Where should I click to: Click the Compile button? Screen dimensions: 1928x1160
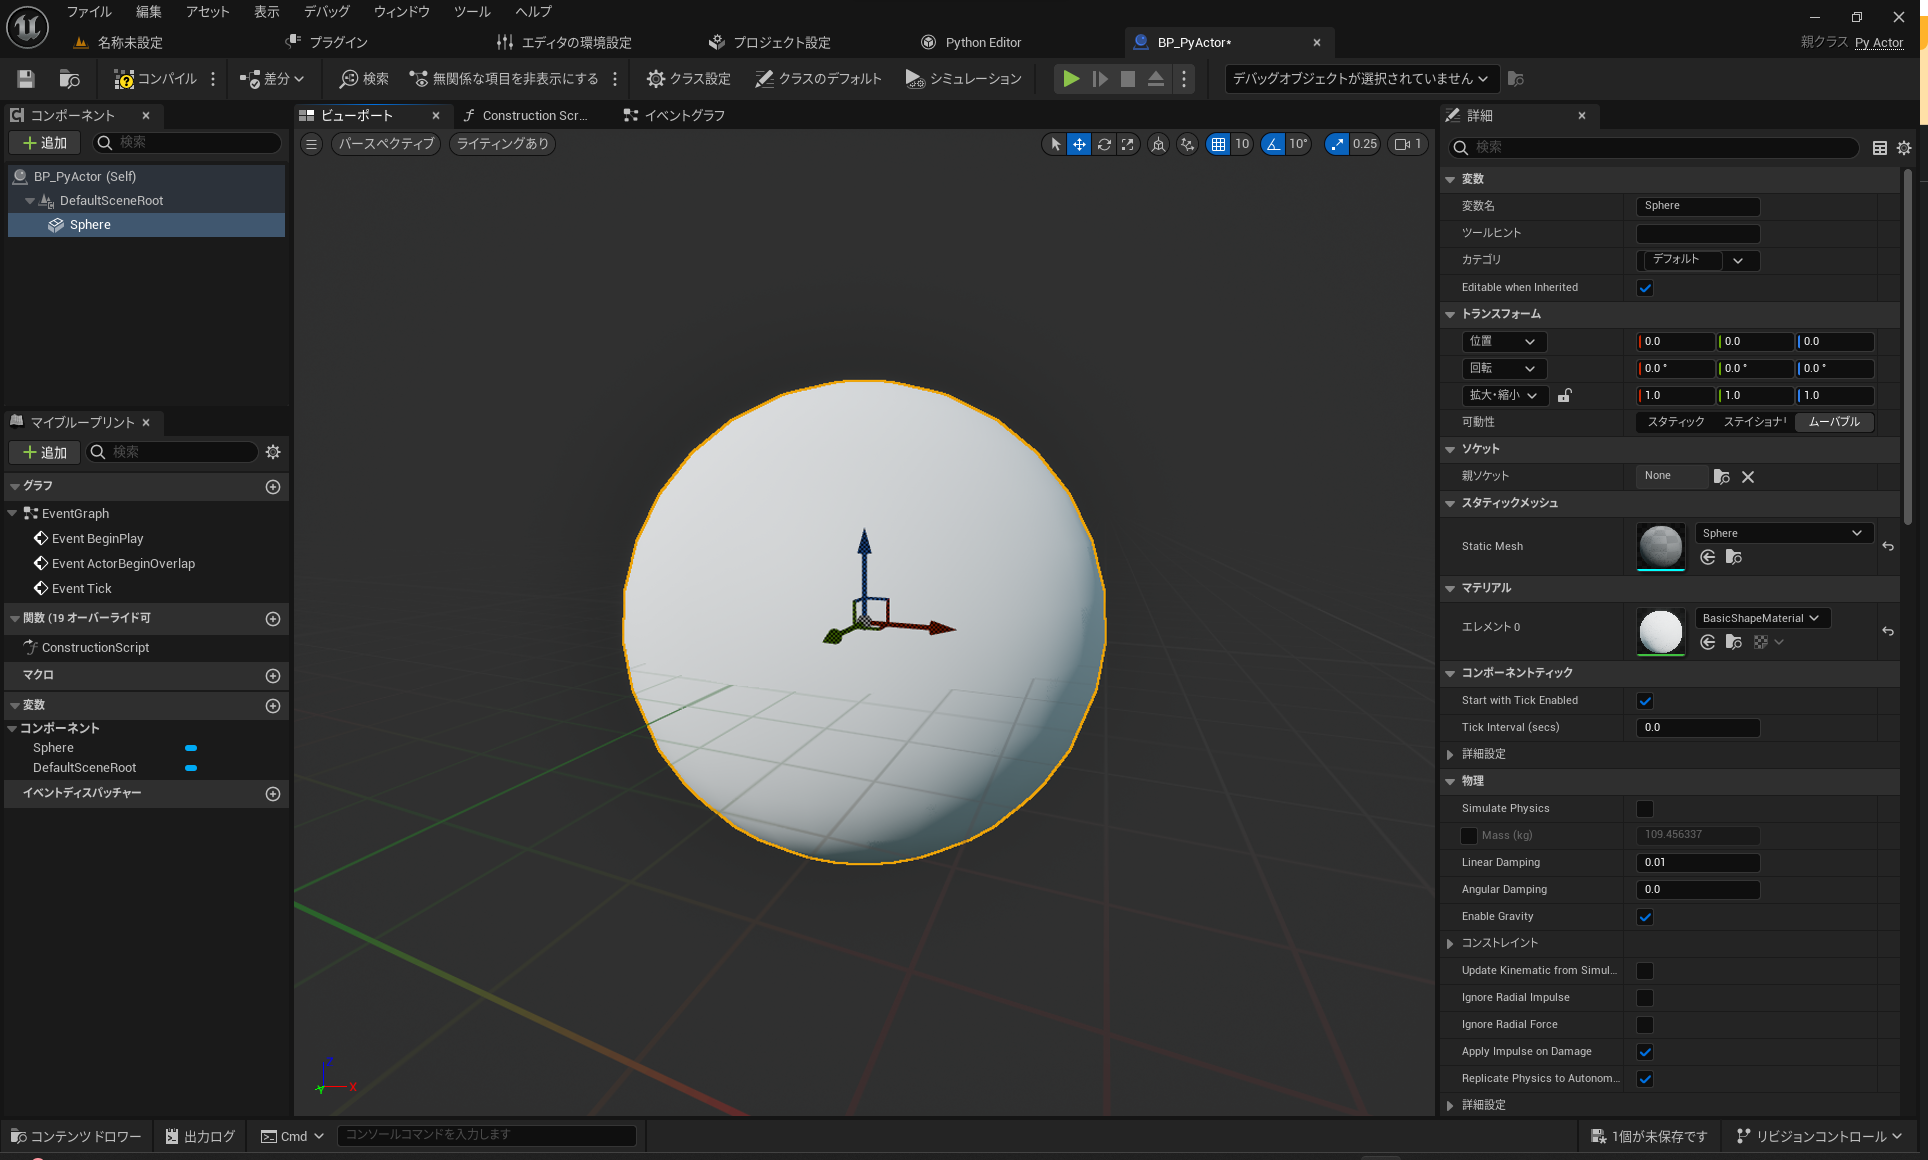pos(158,79)
